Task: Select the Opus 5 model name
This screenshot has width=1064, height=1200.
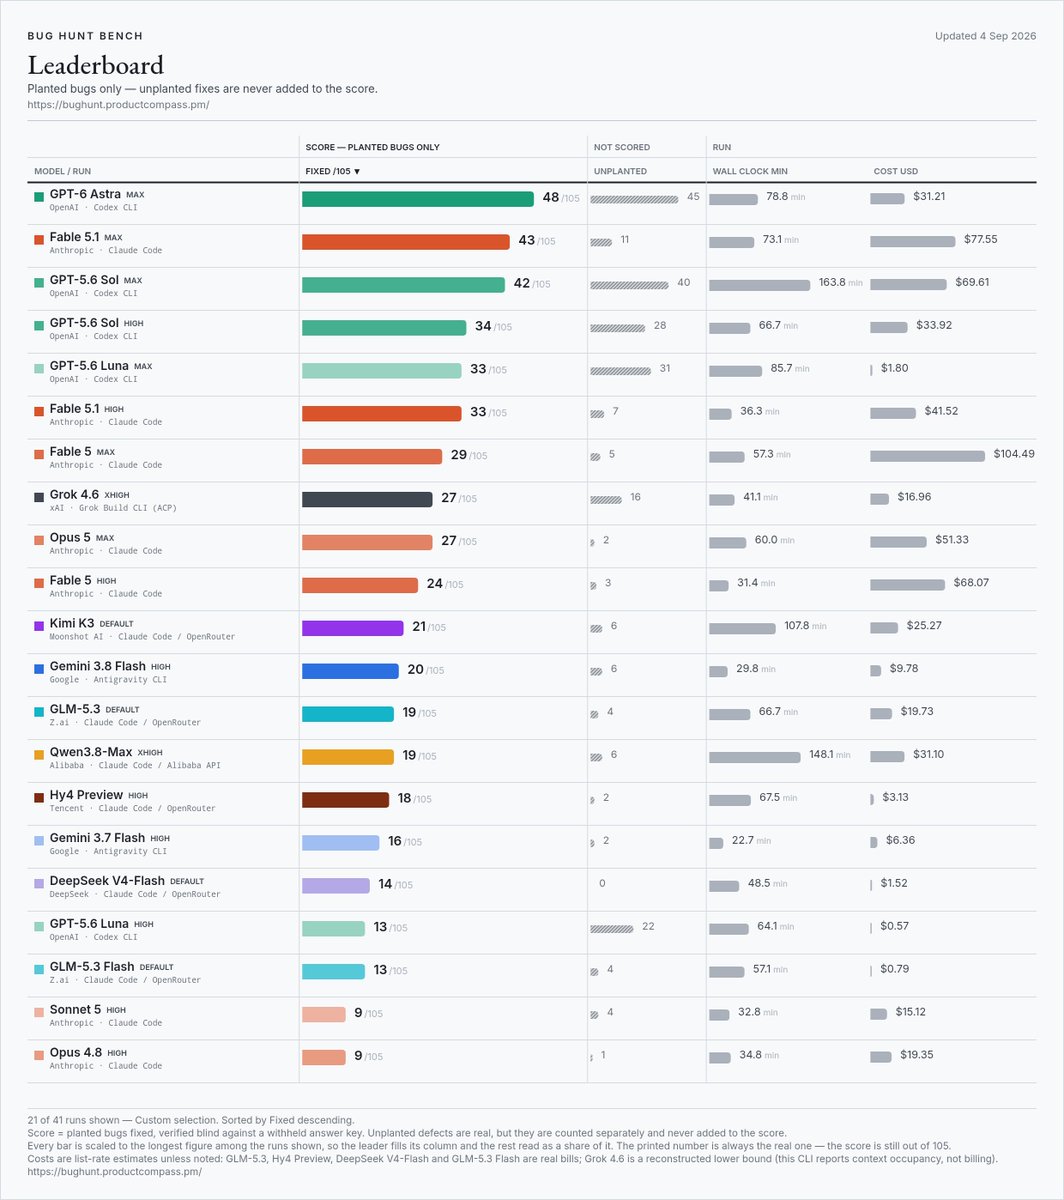Action: pyautogui.click(x=70, y=538)
